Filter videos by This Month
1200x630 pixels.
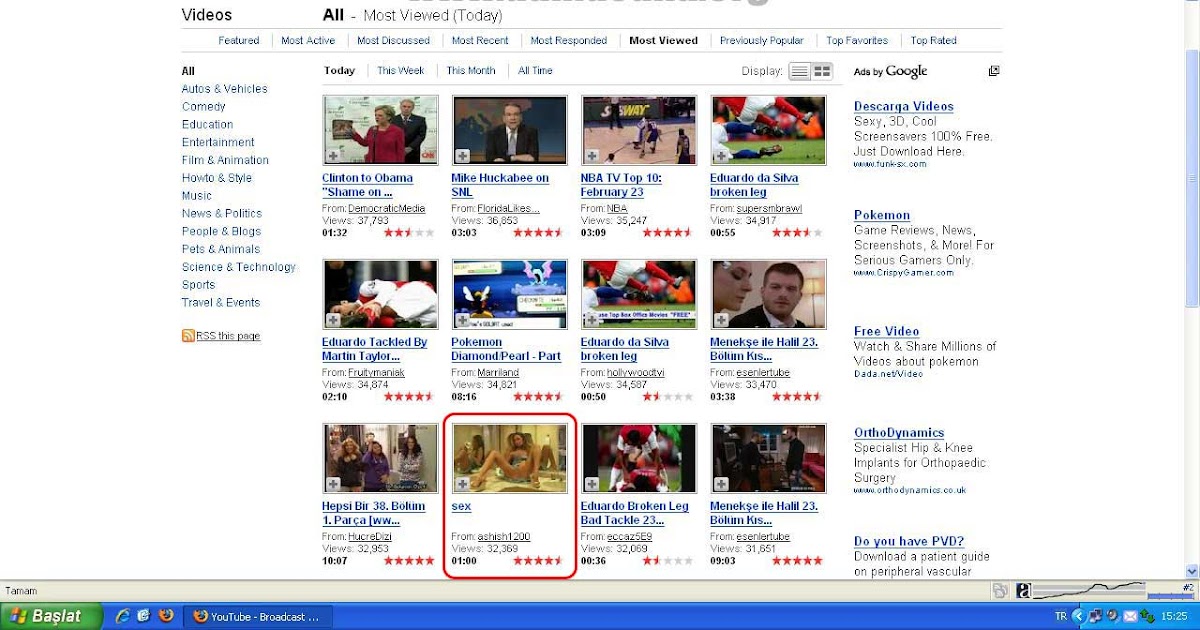(471, 71)
